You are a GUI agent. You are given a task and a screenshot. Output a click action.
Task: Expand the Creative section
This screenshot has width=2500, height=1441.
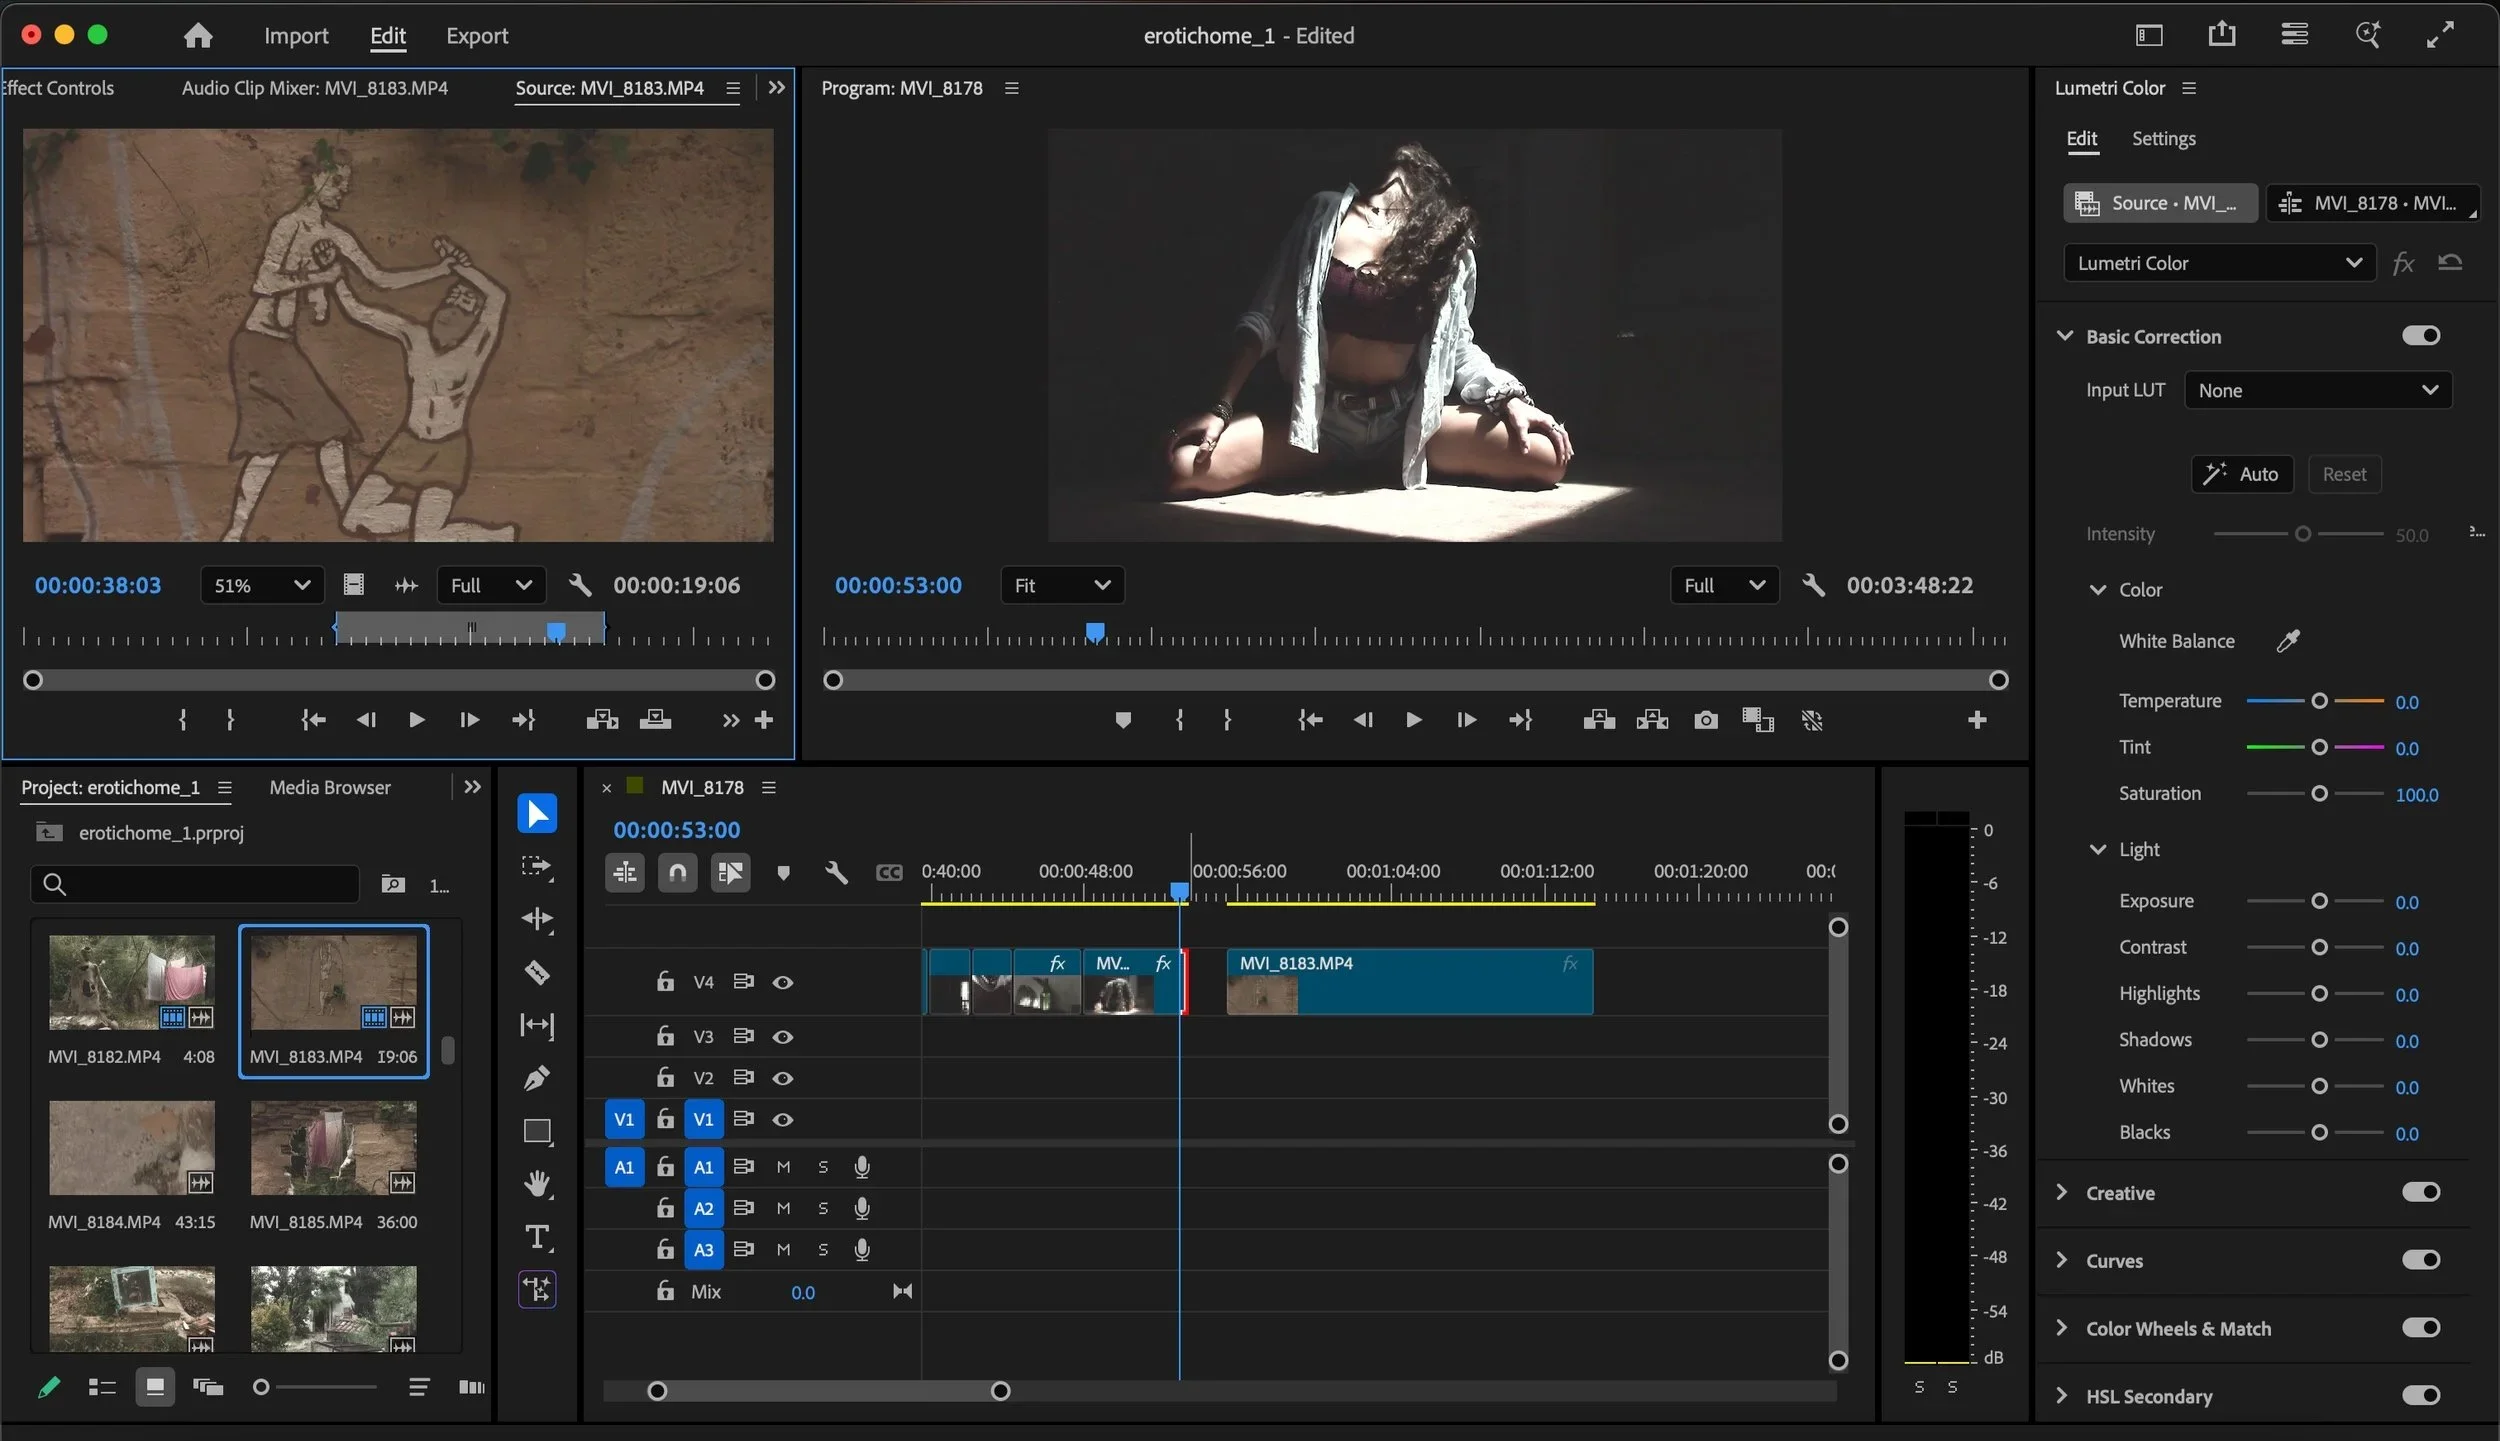tap(2062, 1192)
